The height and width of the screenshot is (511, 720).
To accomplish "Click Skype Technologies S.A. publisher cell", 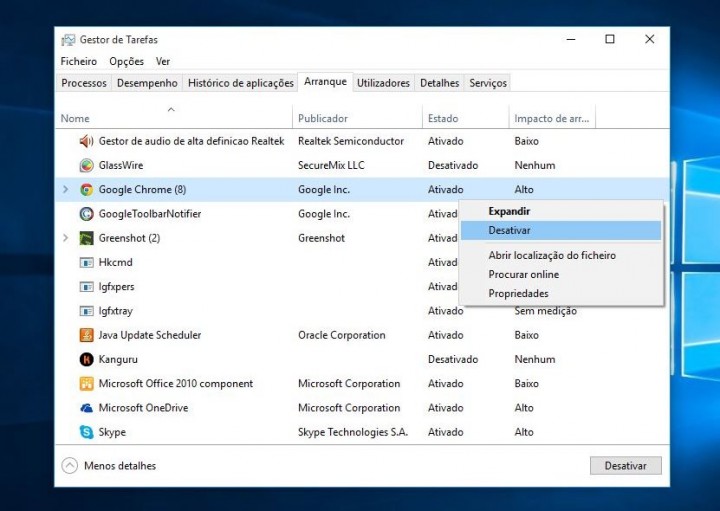I will [x=353, y=432].
